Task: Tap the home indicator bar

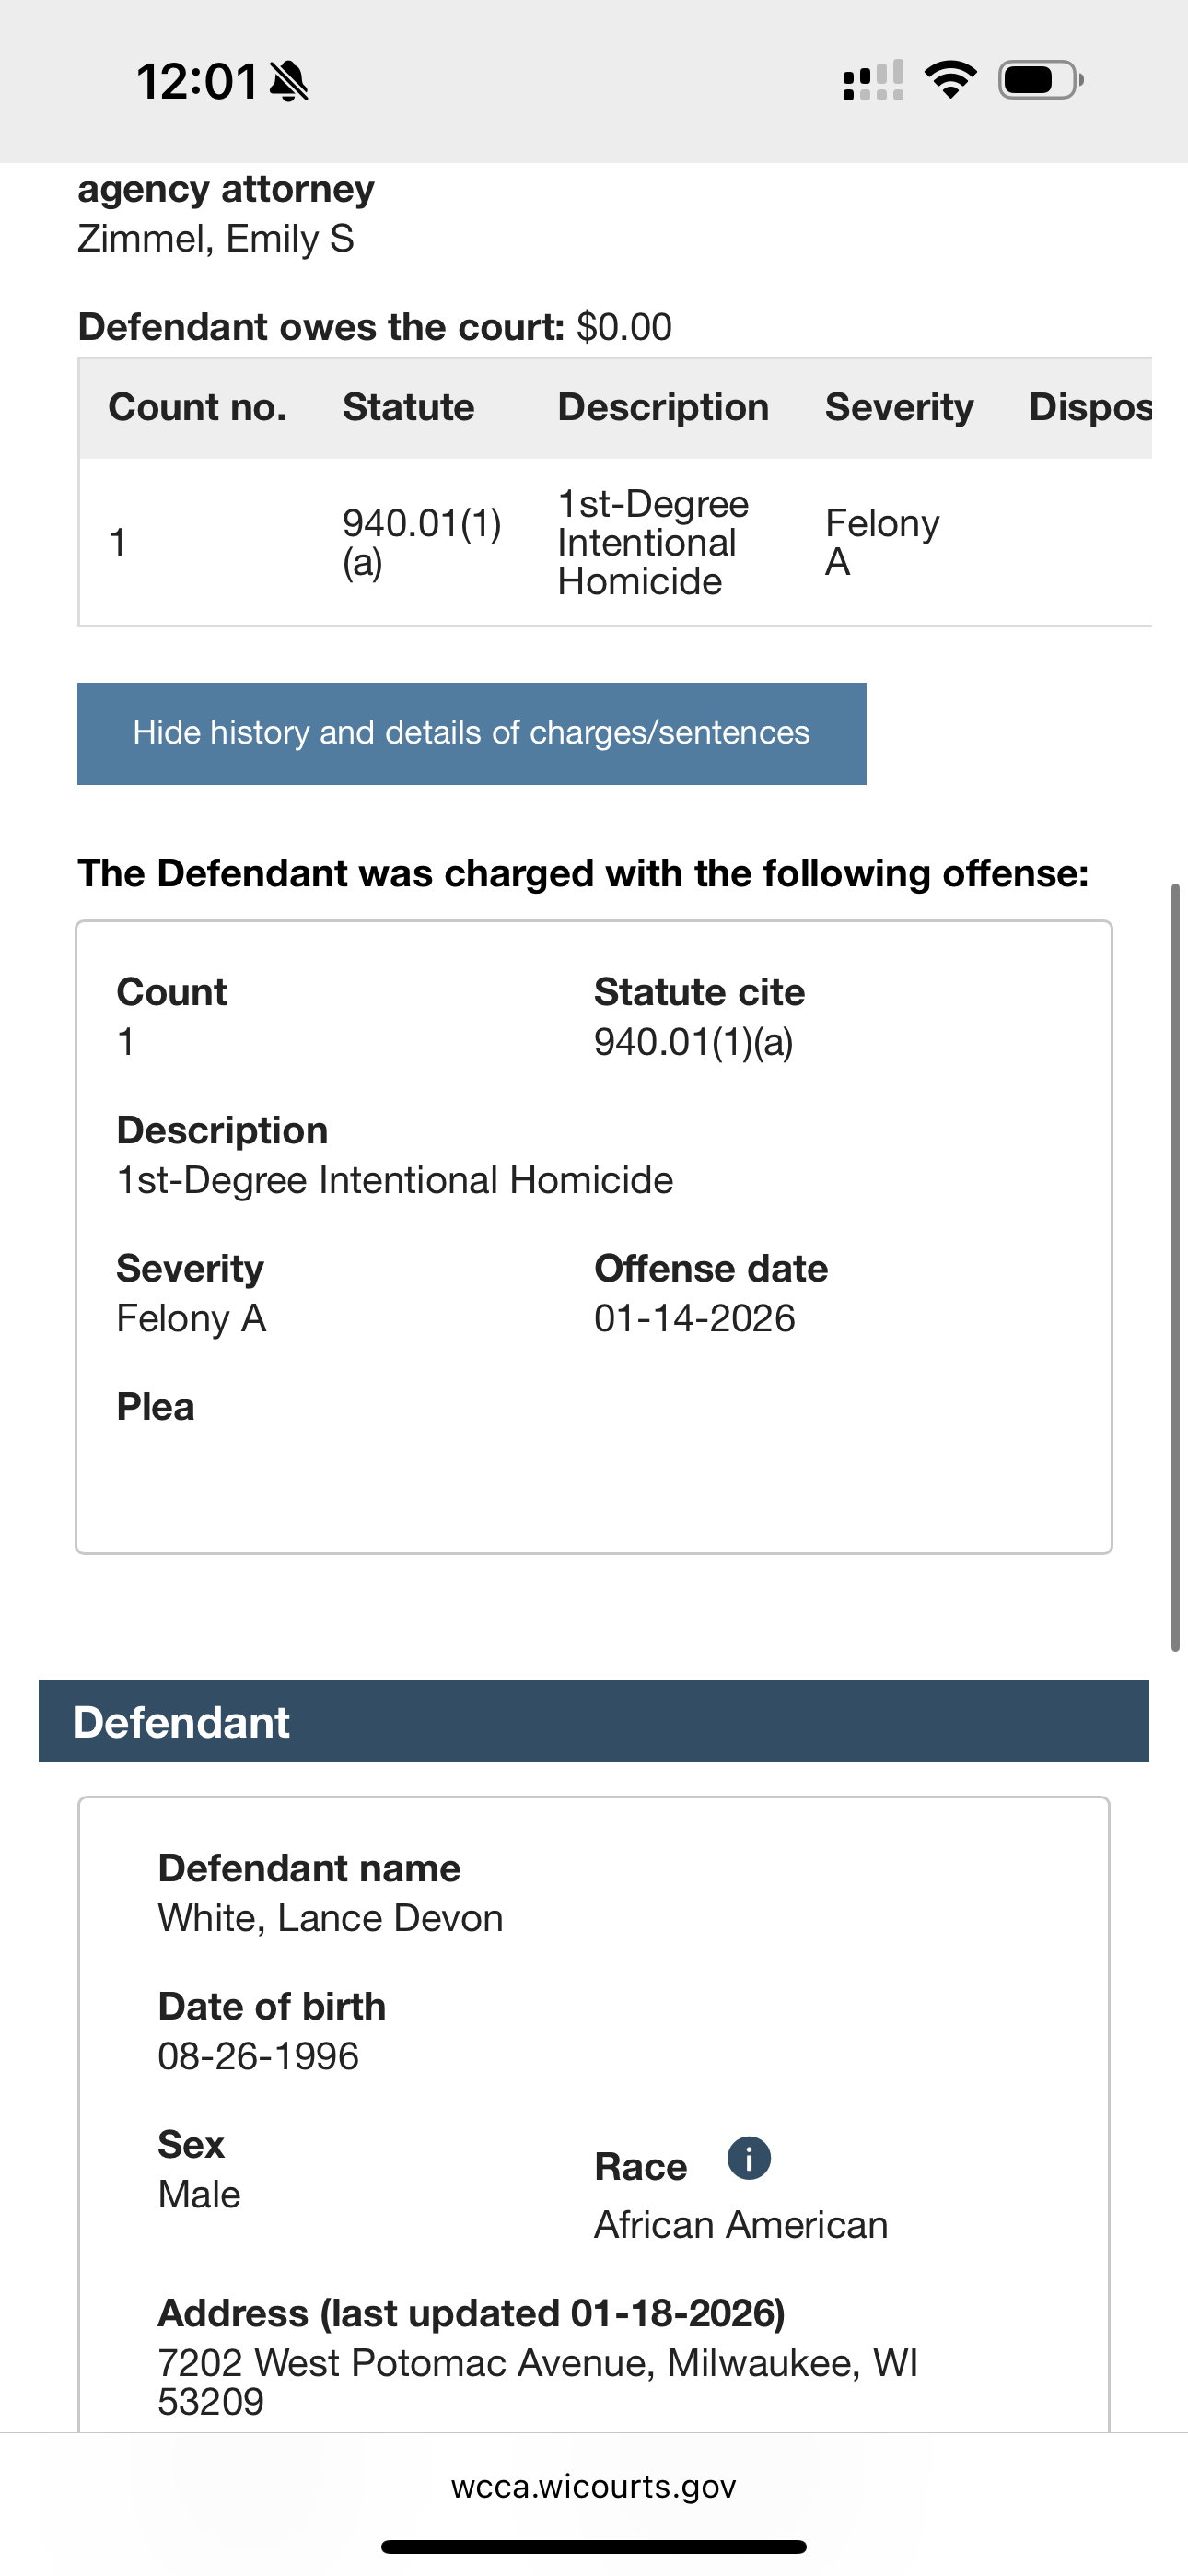Action: pyautogui.click(x=593, y=2547)
